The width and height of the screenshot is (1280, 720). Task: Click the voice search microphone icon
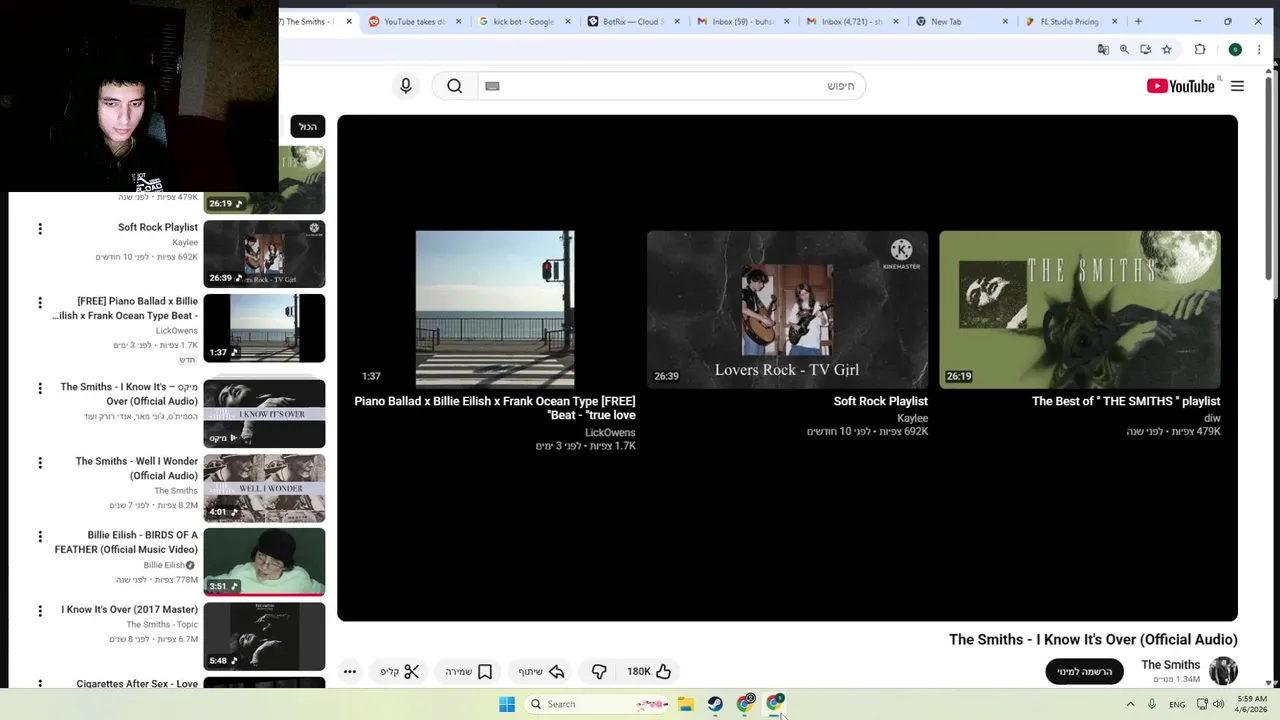[x=405, y=86]
